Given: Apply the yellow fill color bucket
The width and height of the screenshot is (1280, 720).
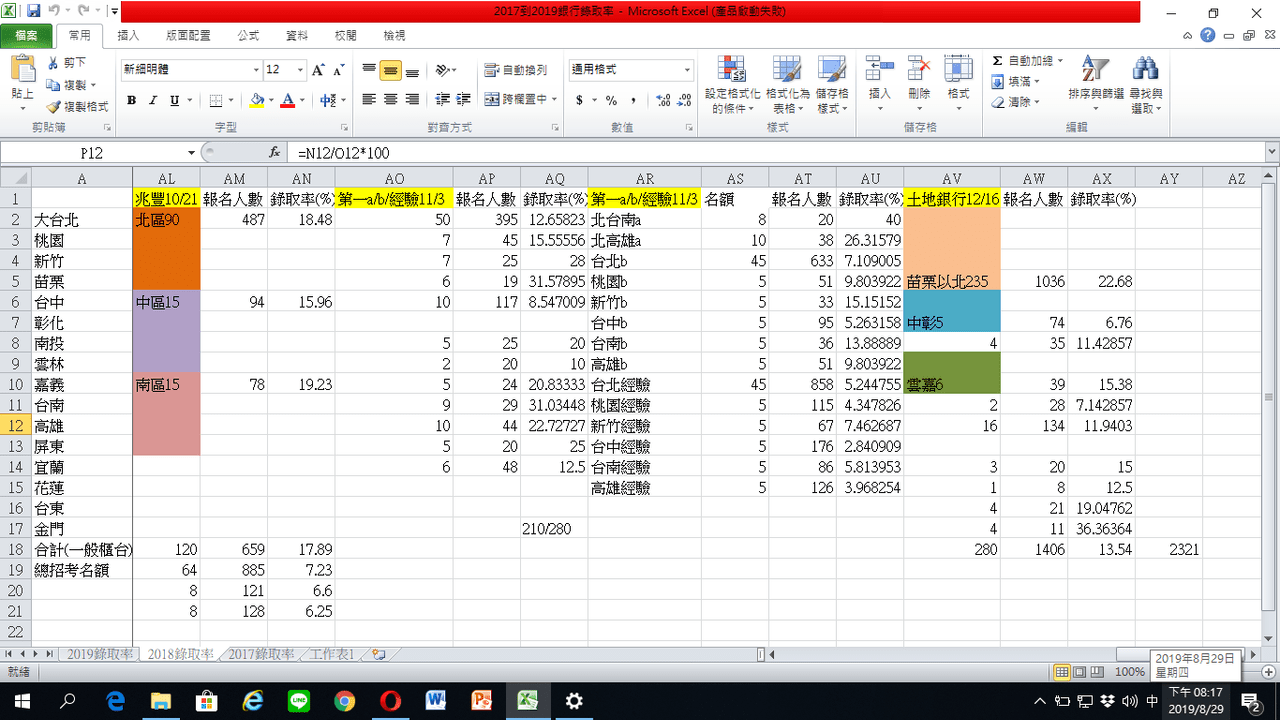Looking at the screenshot, I should click(256, 100).
